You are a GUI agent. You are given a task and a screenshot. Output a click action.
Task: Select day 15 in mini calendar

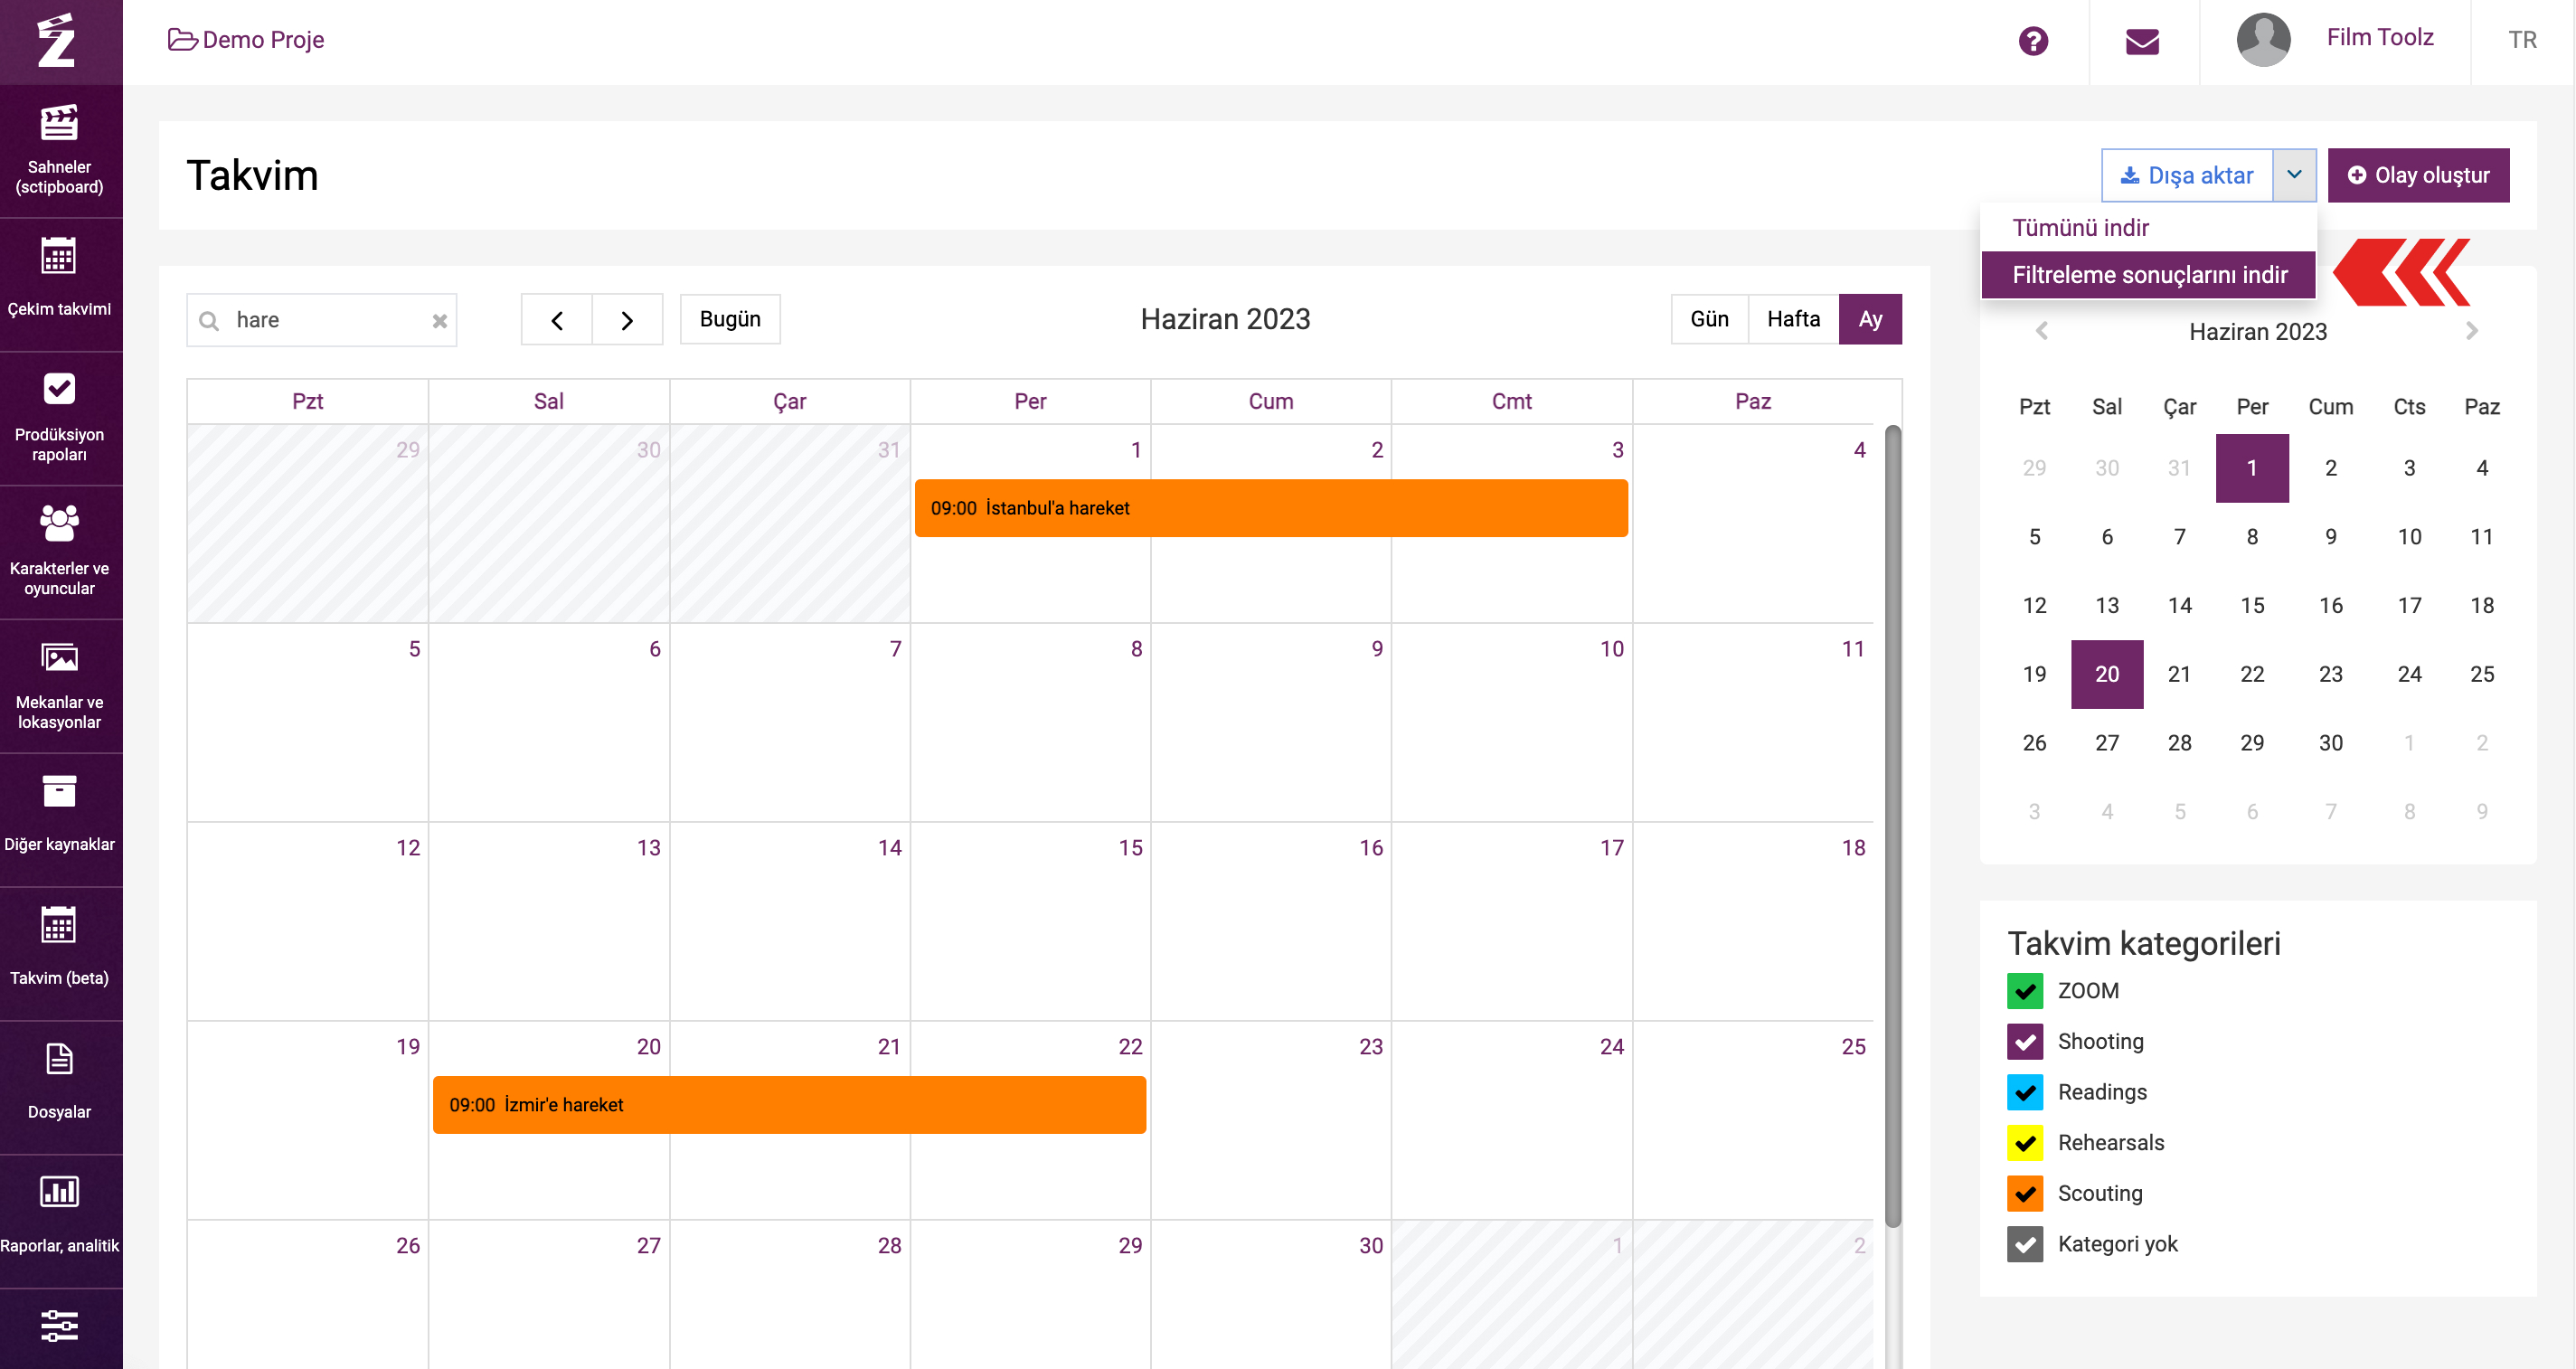click(x=2252, y=606)
